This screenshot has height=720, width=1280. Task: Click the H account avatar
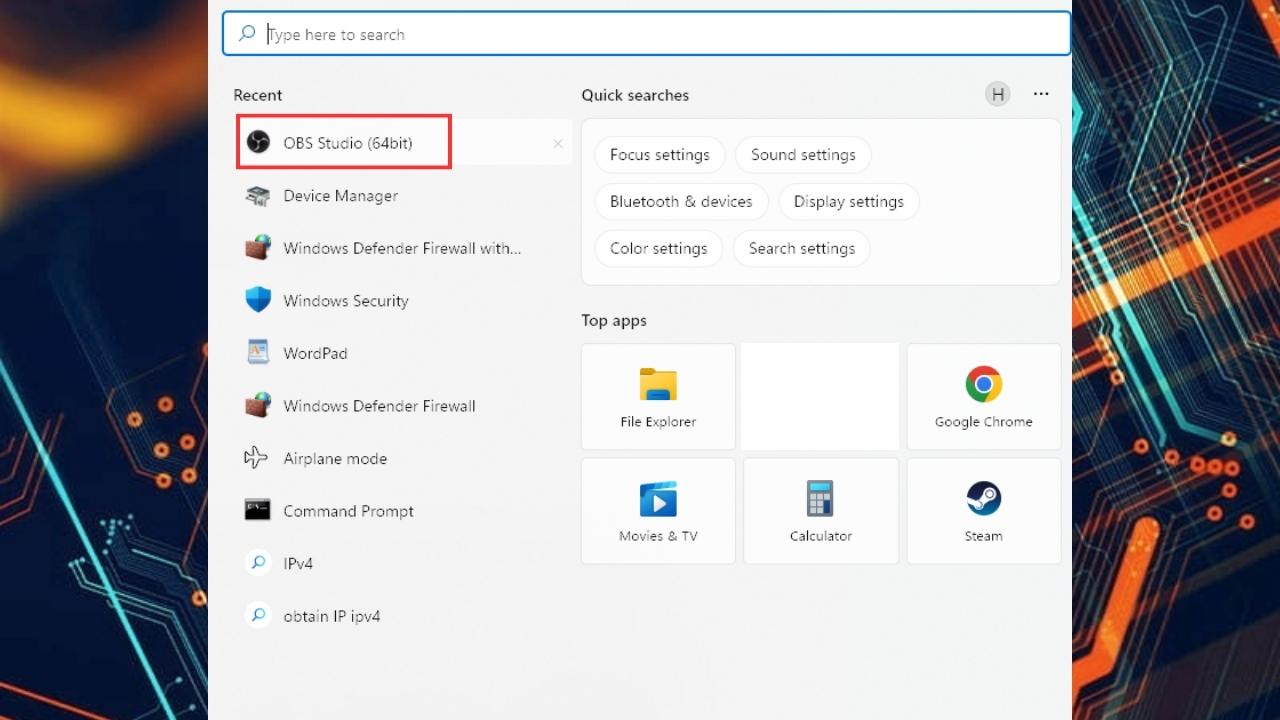tap(997, 94)
